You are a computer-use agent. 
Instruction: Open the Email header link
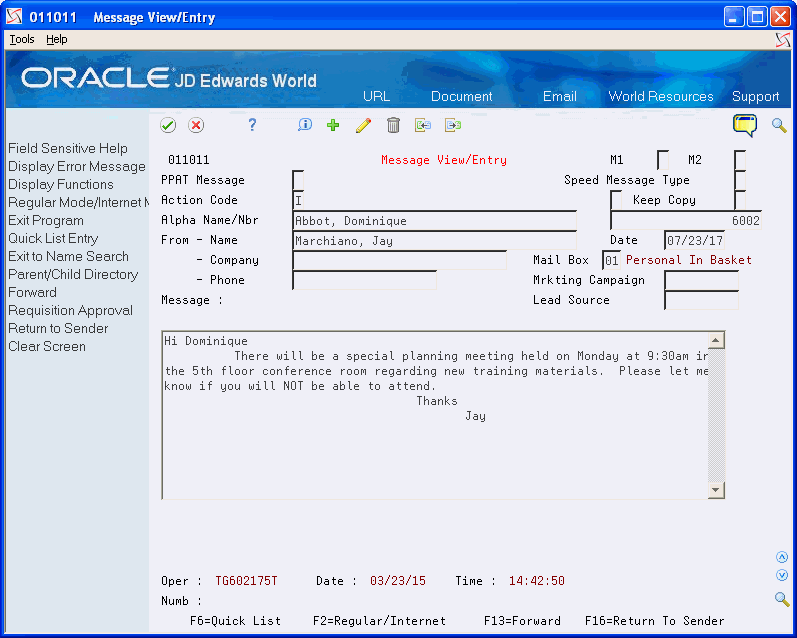[x=560, y=96]
